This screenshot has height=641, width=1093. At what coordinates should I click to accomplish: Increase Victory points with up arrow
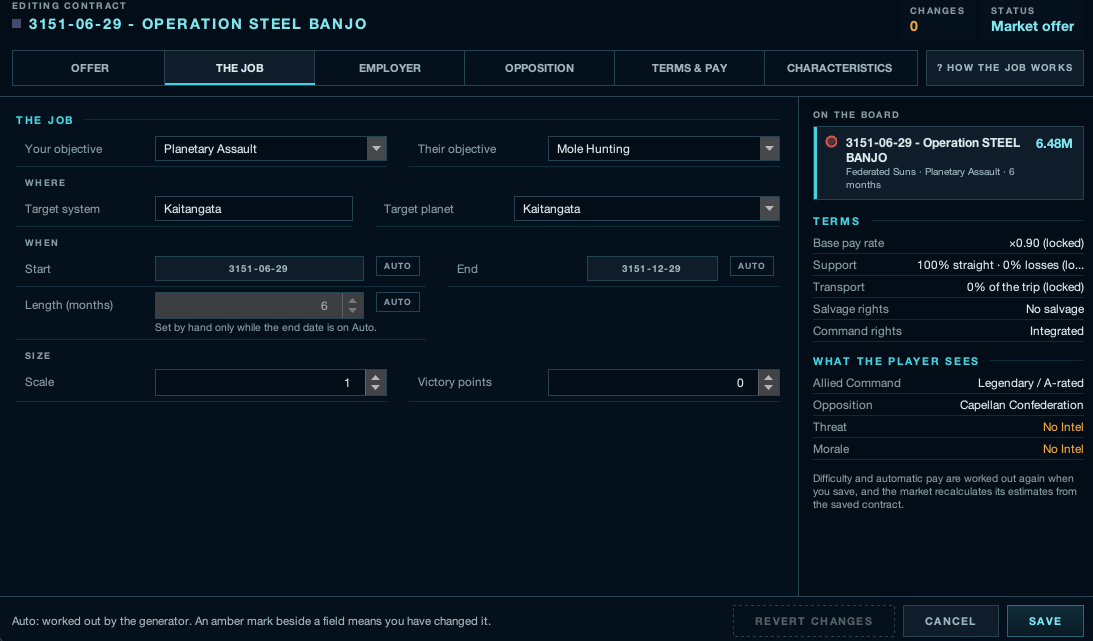pyautogui.click(x=768, y=377)
